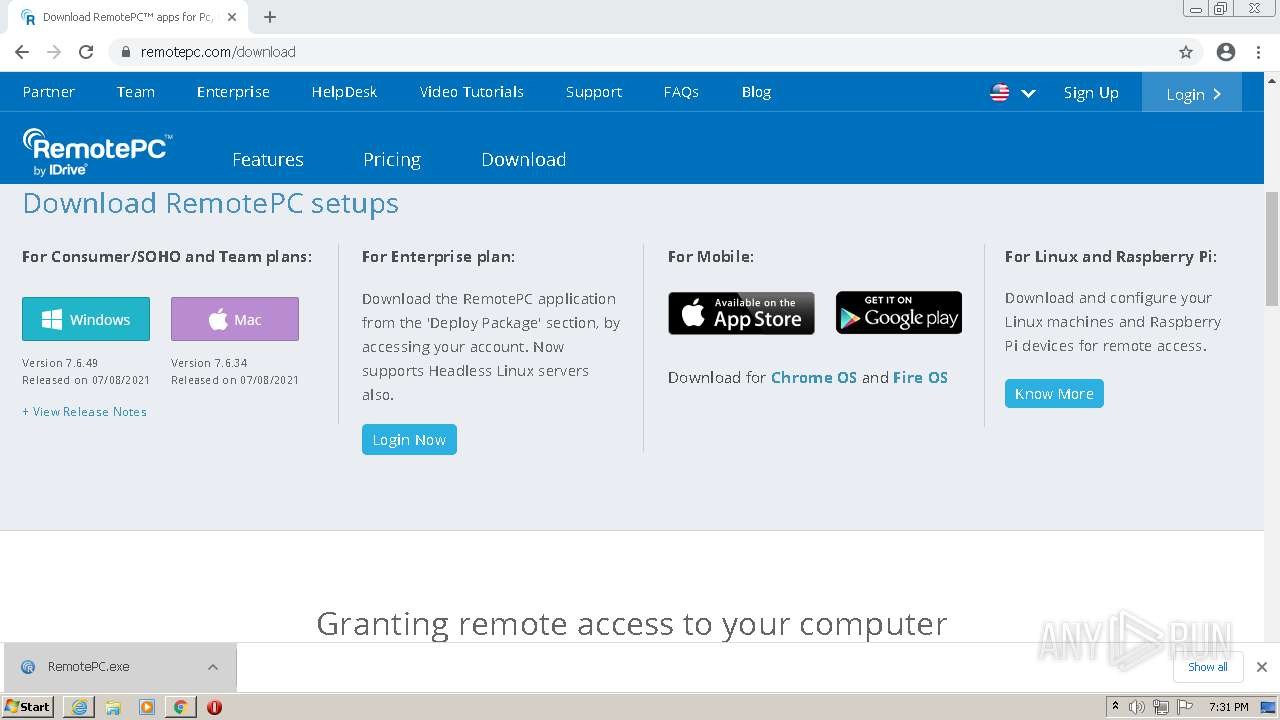Click the Action Center flag tray icon

tap(1185, 707)
